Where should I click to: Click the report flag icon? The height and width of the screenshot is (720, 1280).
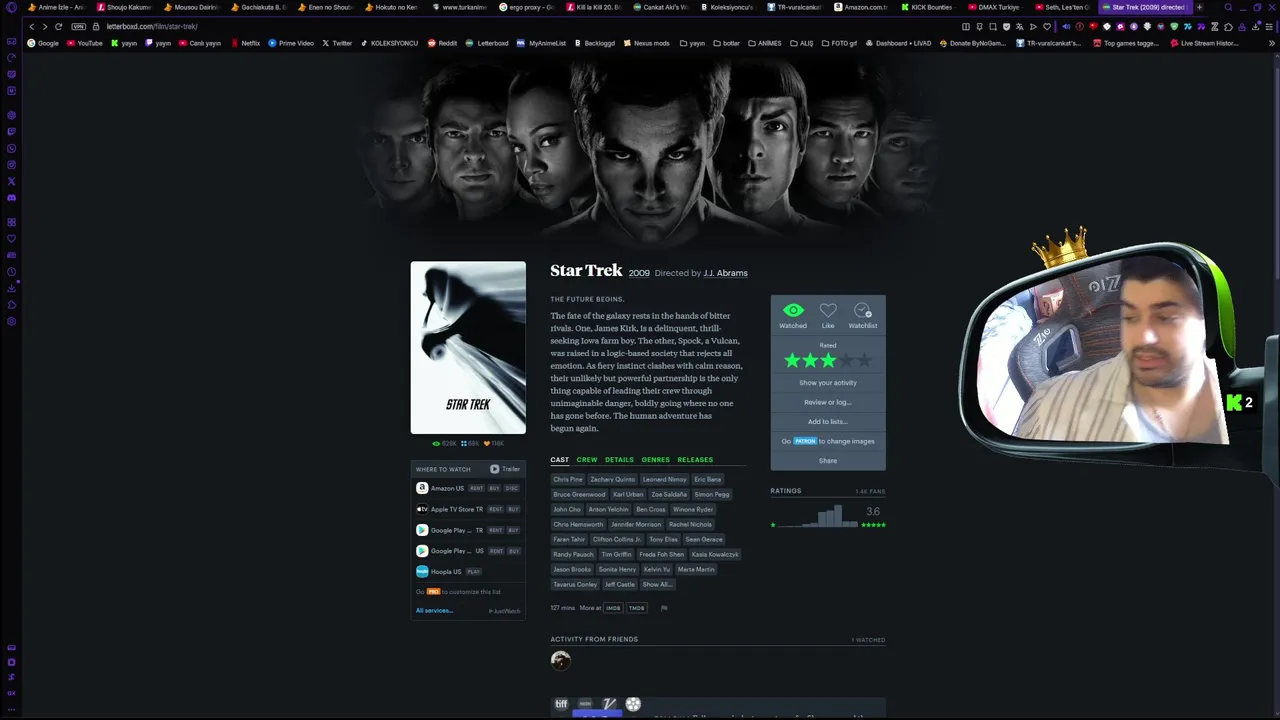tap(664, 608)
